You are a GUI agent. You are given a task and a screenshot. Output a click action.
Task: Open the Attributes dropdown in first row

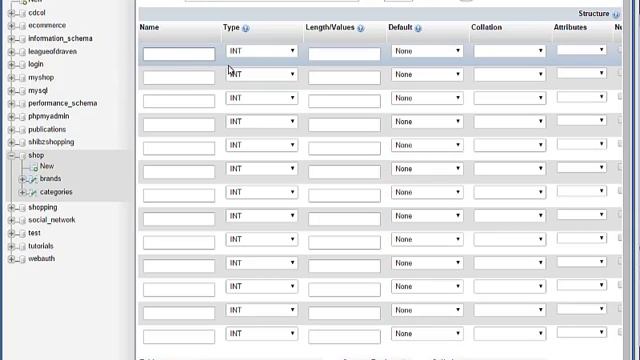point(582,50)
